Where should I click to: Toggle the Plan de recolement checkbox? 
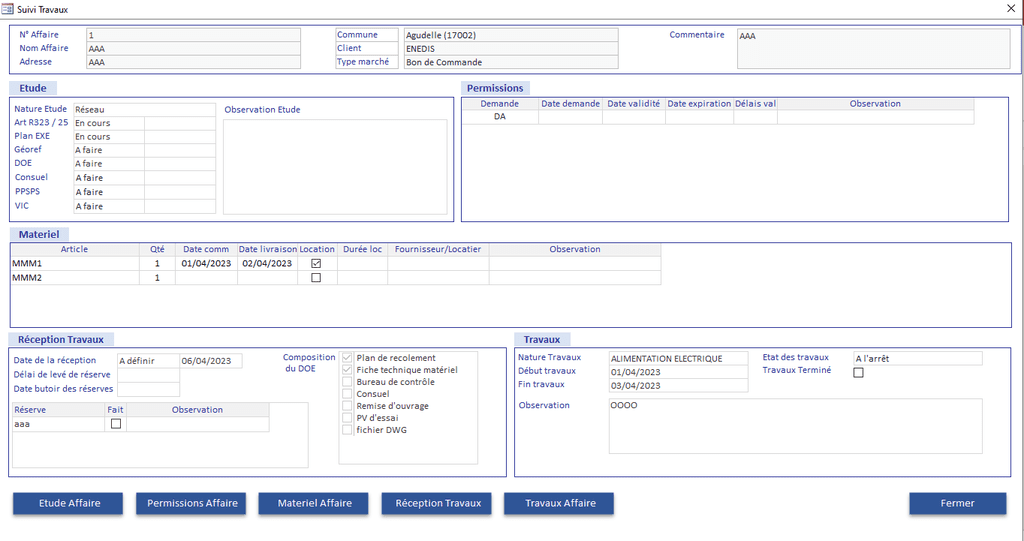click(x=348, y=358)
